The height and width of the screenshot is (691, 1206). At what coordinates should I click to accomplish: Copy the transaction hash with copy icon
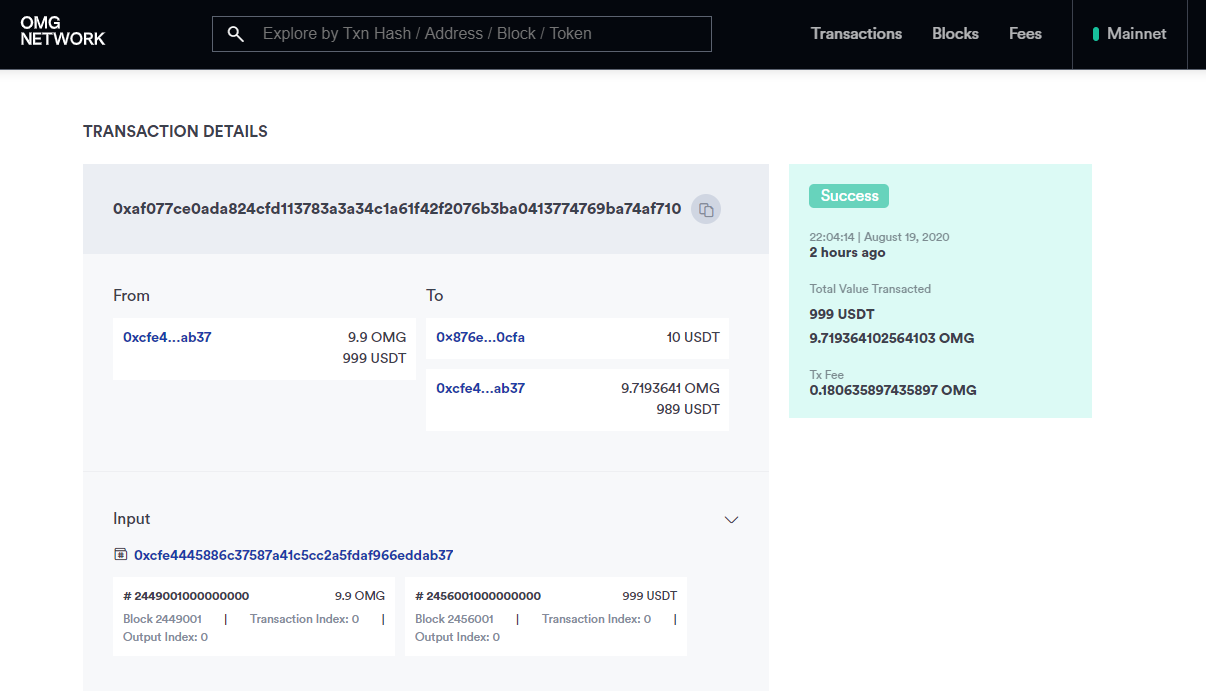point(706,209)
